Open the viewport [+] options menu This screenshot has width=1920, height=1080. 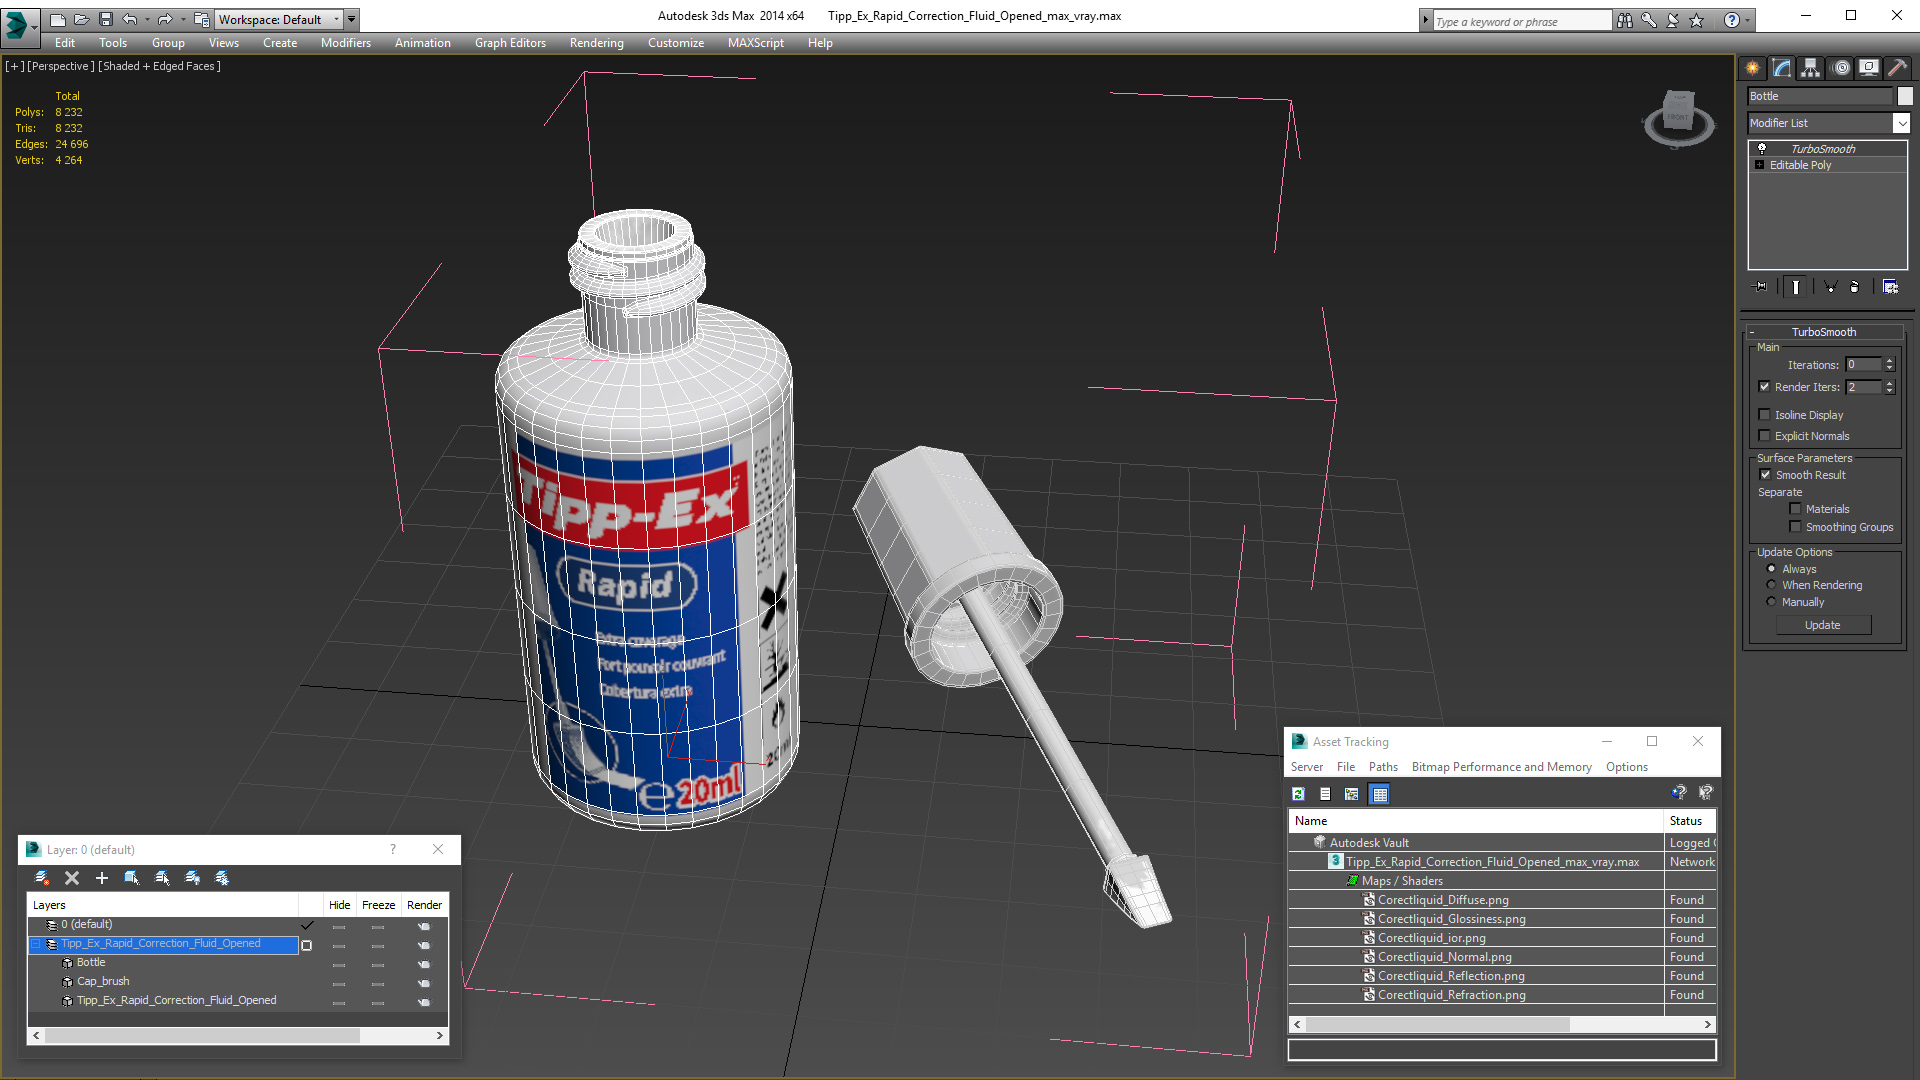tap(14, 66)
